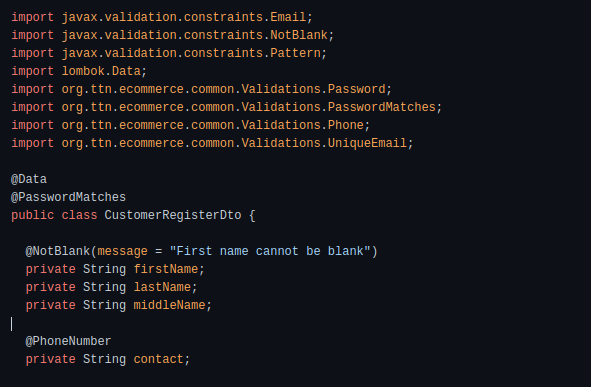Click the Validations.Phone import text

pos(302,125)
